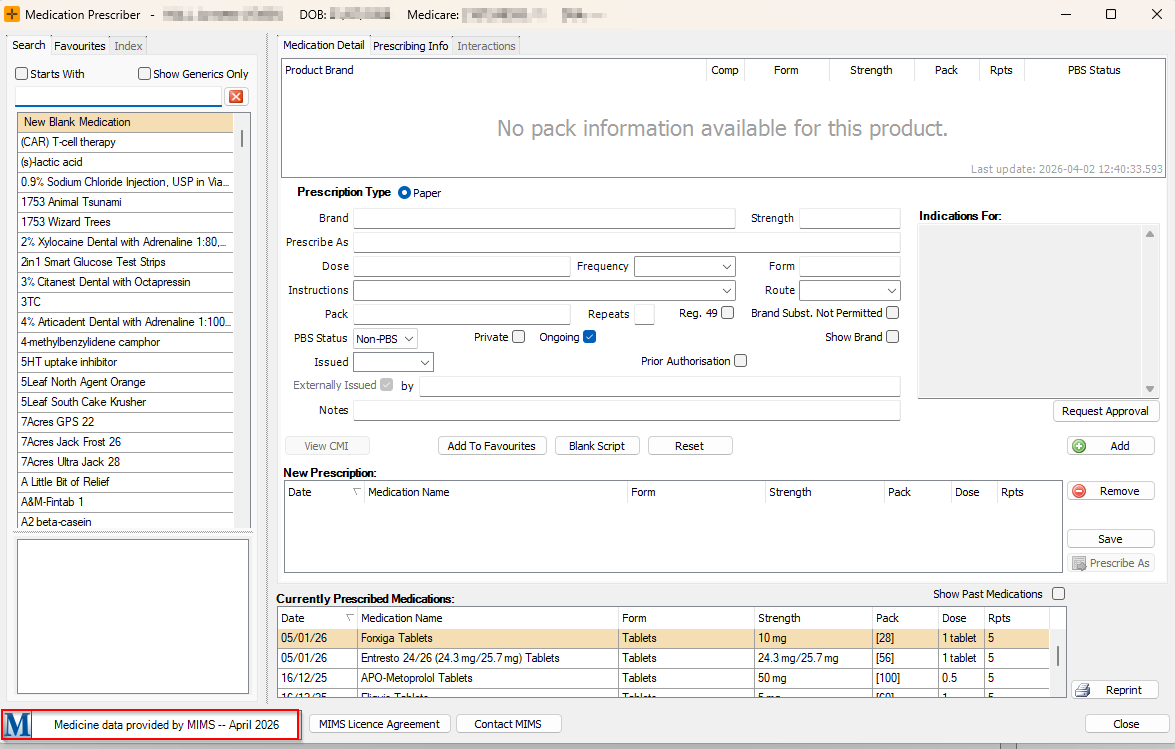Screen dimensions: 1175x749
Task: Untick the Ongoing checkbox
Action: (x=590, y=337)
